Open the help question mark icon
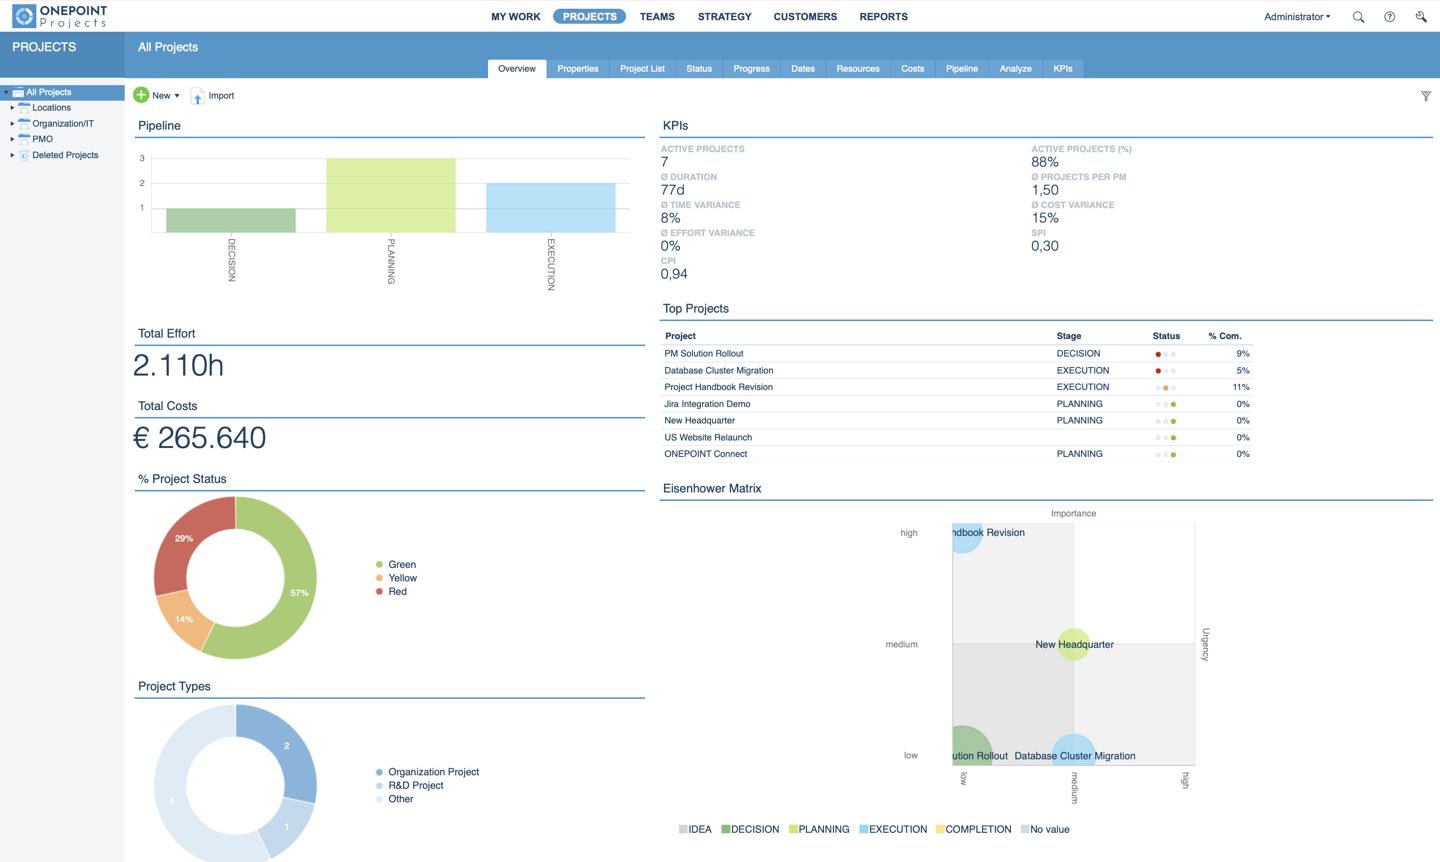This screenshot has height=862, width=1440. click(1389, 17)
